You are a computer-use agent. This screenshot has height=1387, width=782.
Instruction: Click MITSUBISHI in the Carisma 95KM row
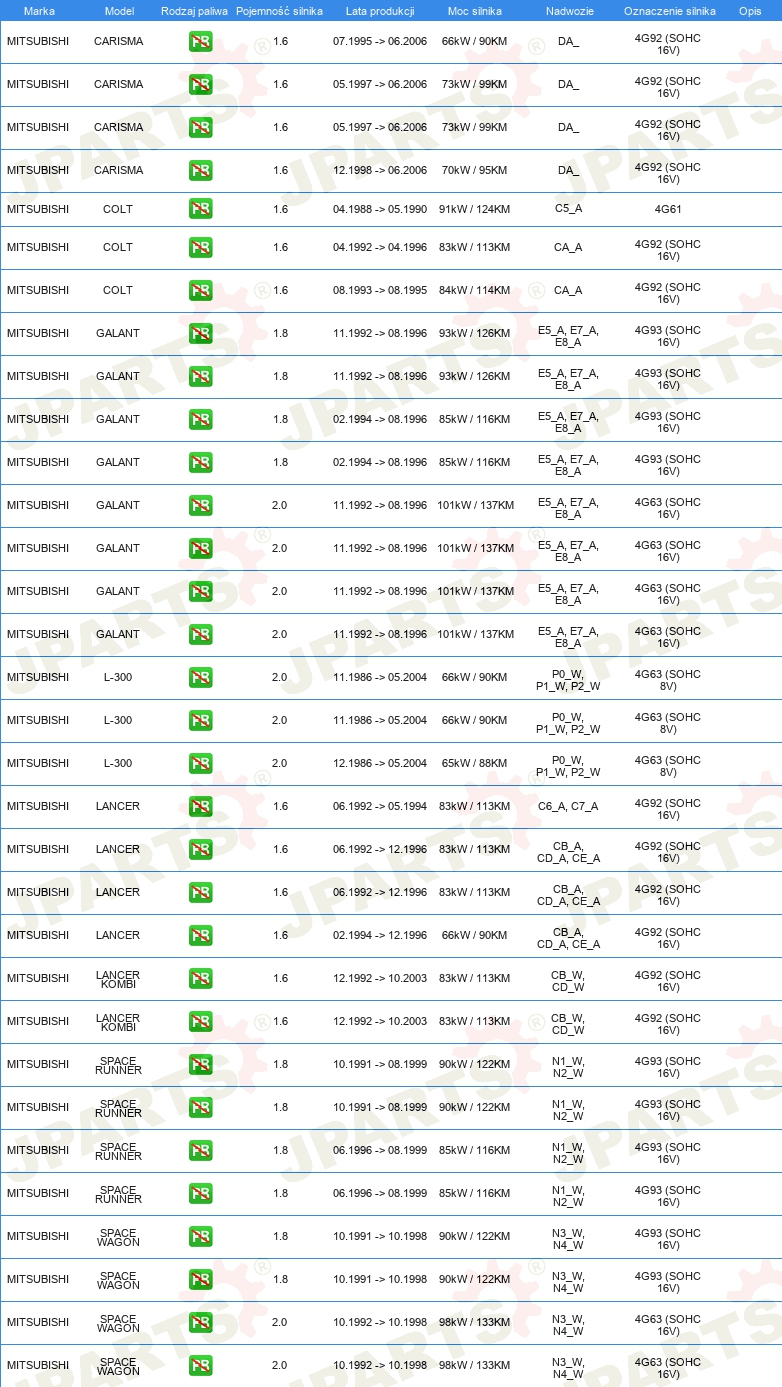click(38, 171)
